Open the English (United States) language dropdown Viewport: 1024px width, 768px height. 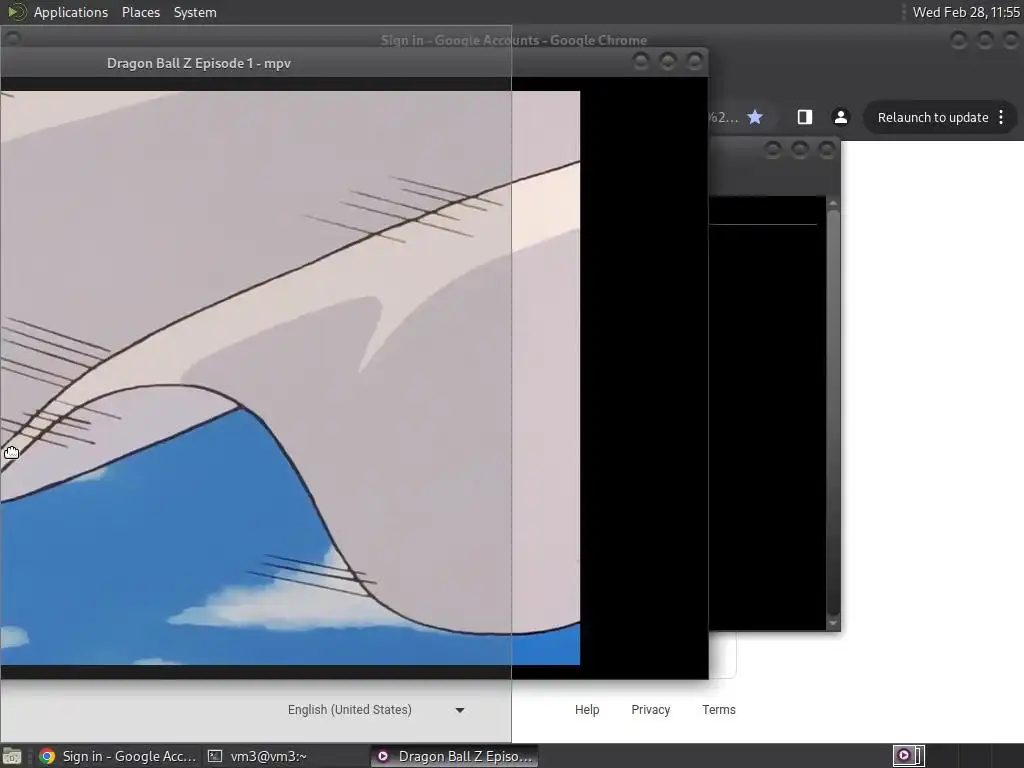tap(376, 710)
